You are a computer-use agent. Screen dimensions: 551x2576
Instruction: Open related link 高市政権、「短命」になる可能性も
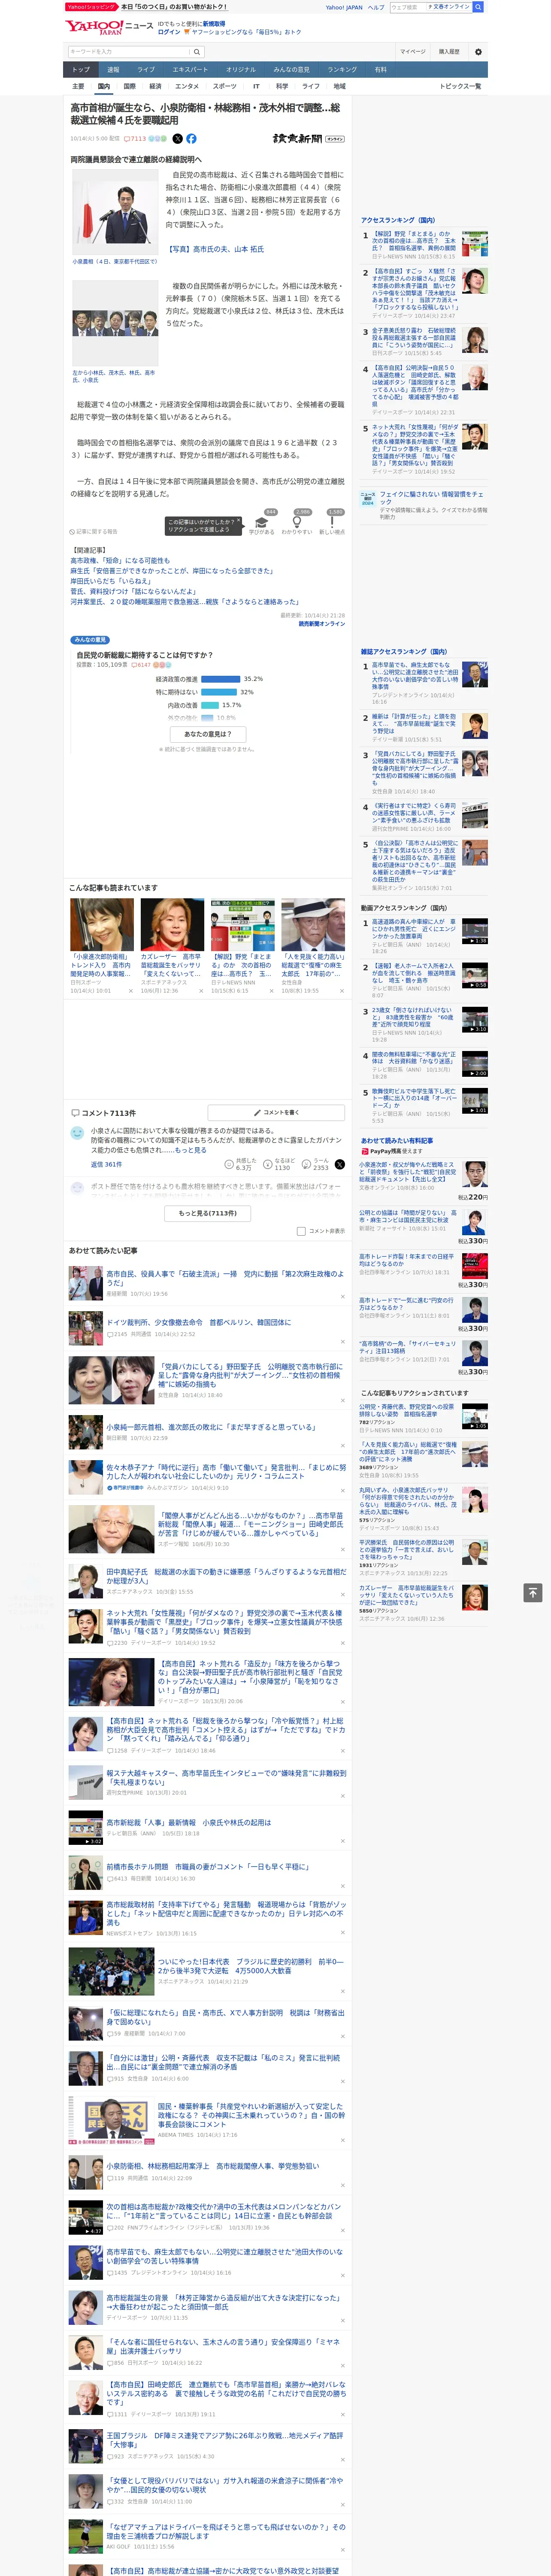[x=120, y=561]
